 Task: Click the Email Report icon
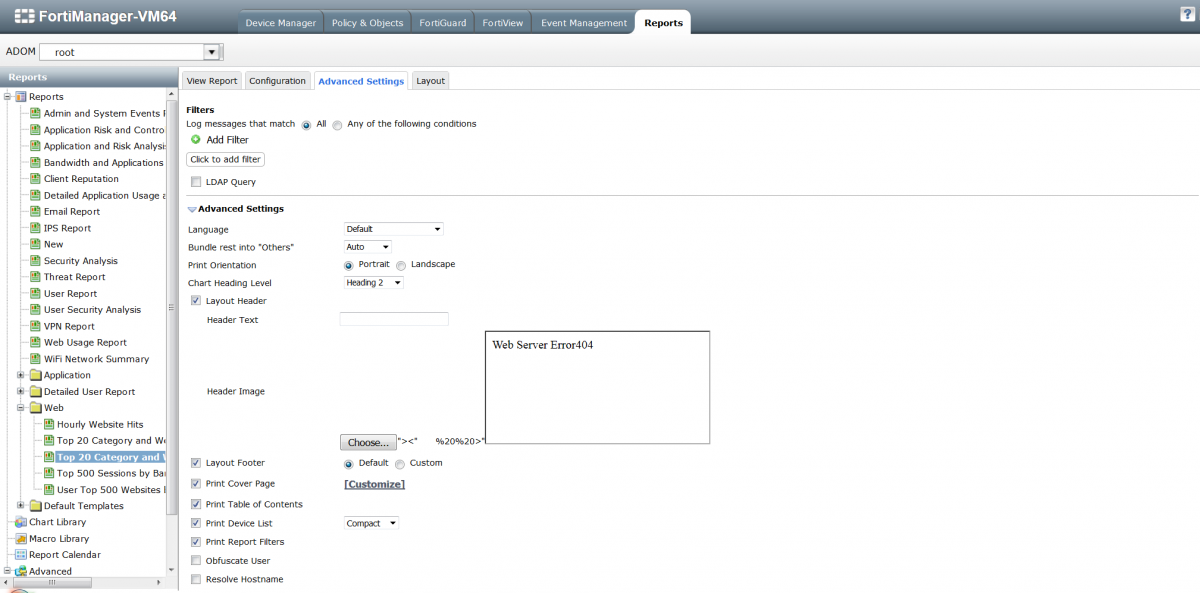35,212
